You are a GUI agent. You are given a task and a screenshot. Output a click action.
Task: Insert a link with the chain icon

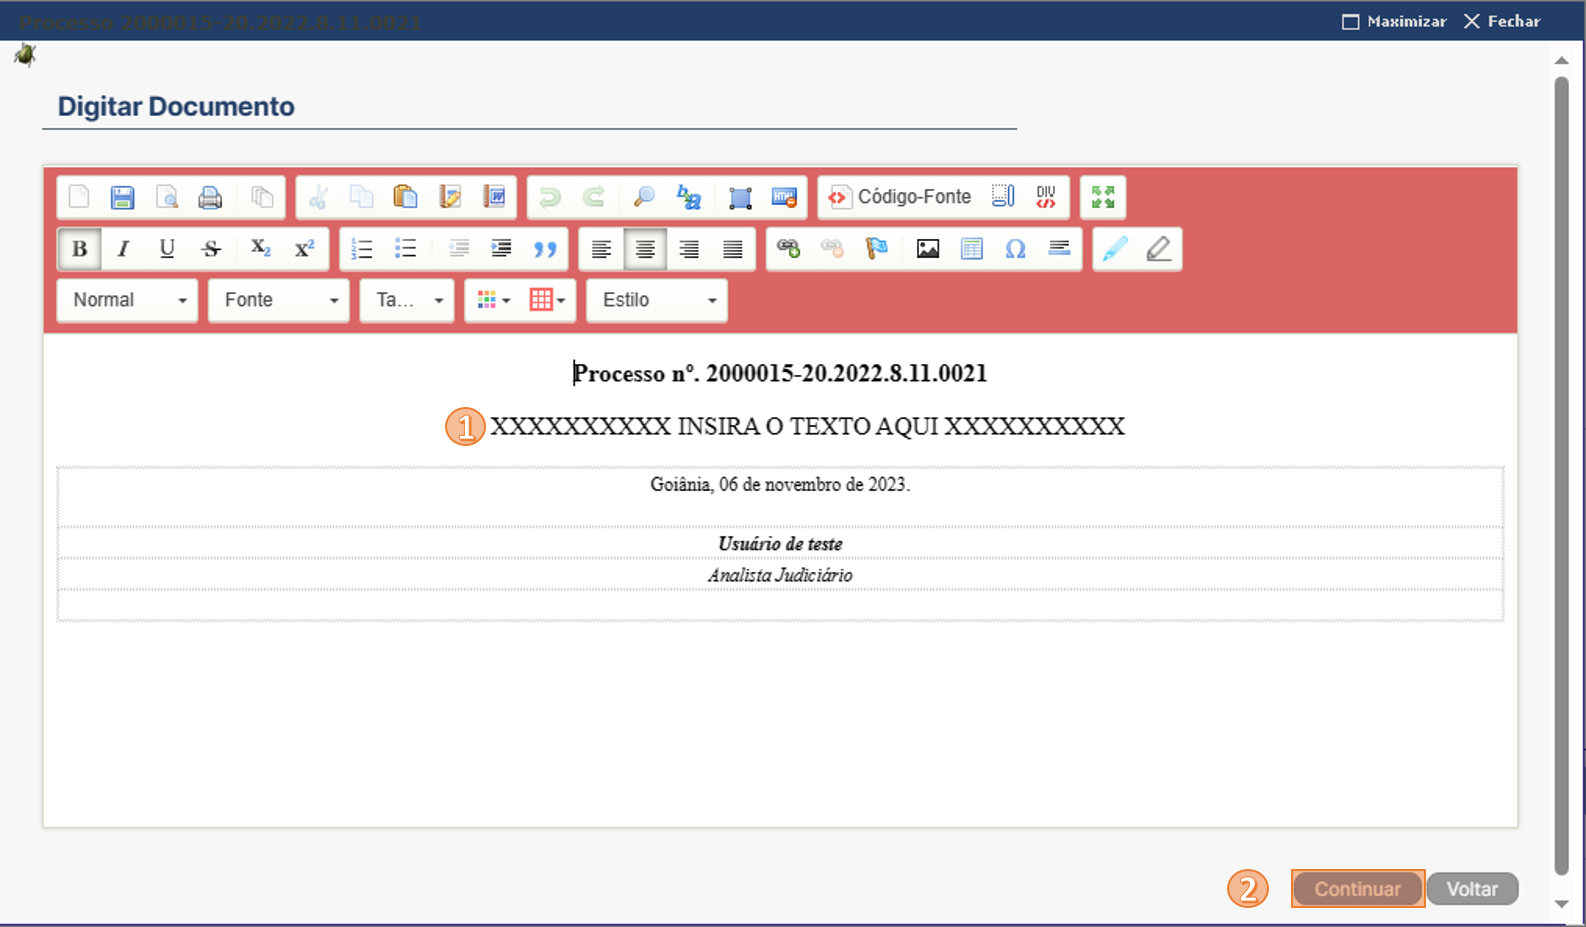coord(788,249)
